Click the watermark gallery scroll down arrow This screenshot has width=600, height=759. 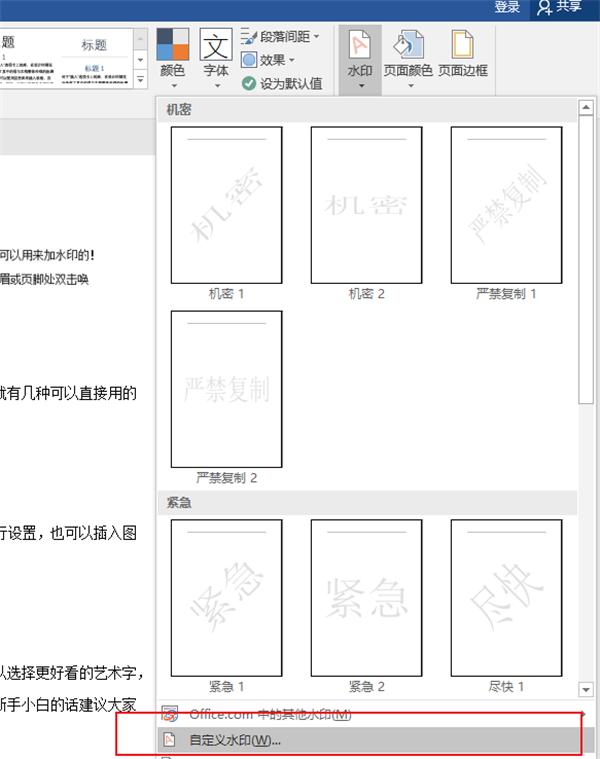click(586, 689)
